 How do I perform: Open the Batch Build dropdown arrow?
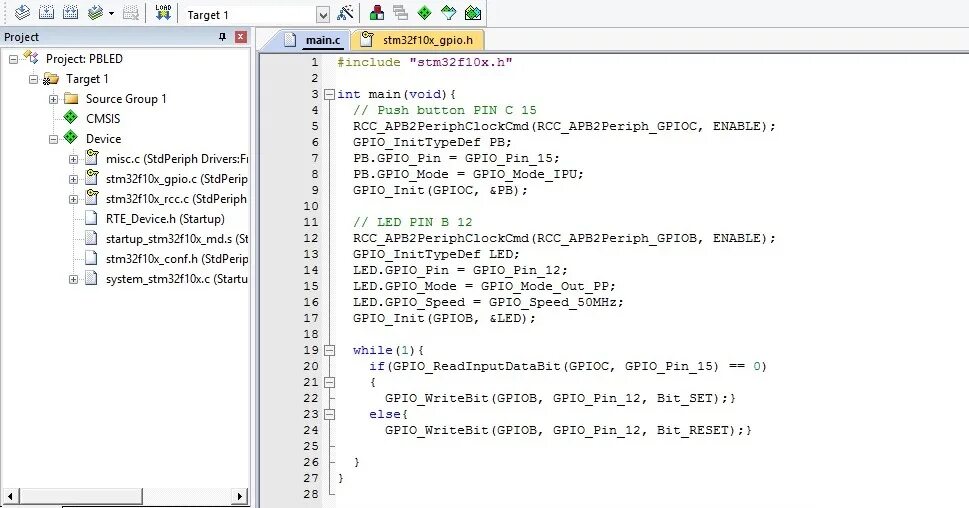click(111, 13)
